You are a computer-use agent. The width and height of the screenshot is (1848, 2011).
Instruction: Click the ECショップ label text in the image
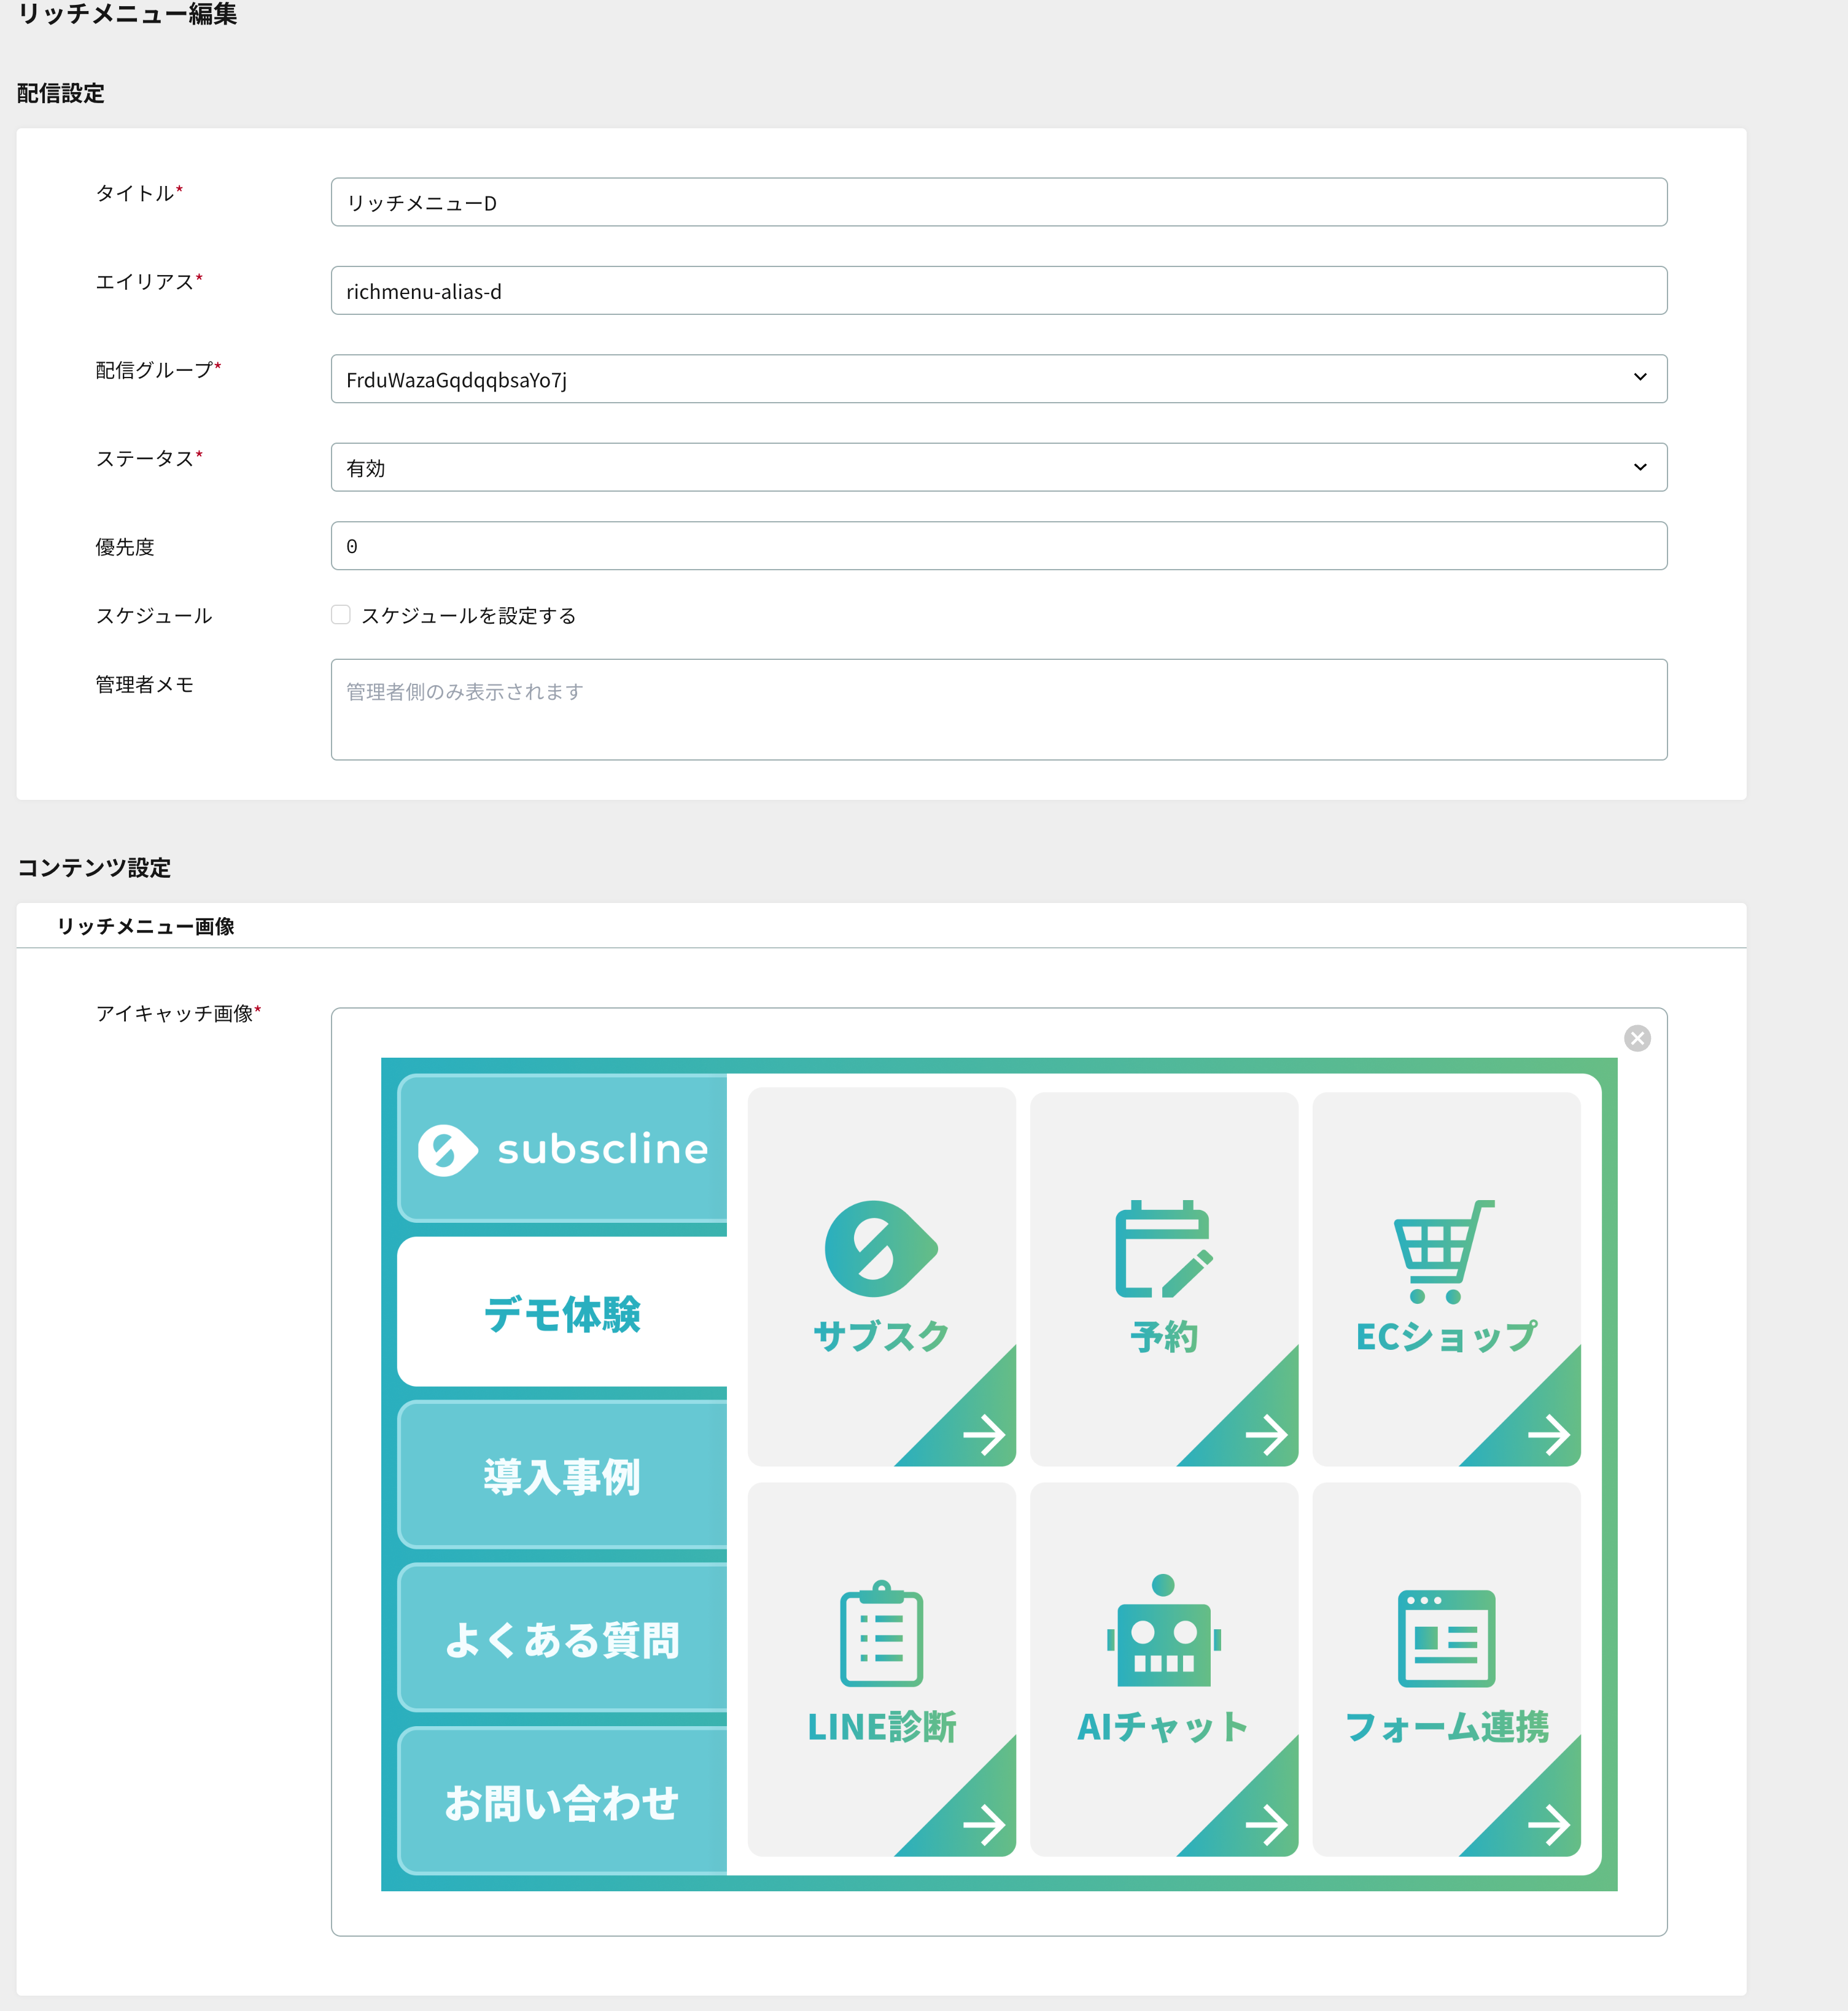(x=1446, y=1336)
